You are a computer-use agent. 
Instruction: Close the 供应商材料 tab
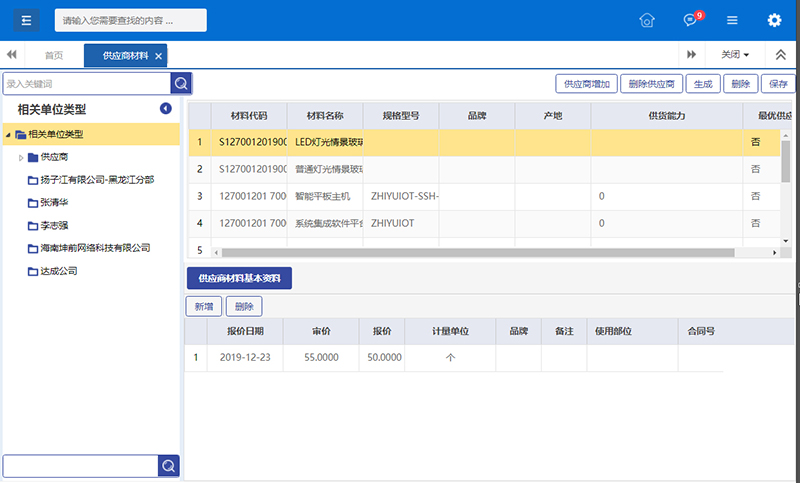tap(158, 56)
